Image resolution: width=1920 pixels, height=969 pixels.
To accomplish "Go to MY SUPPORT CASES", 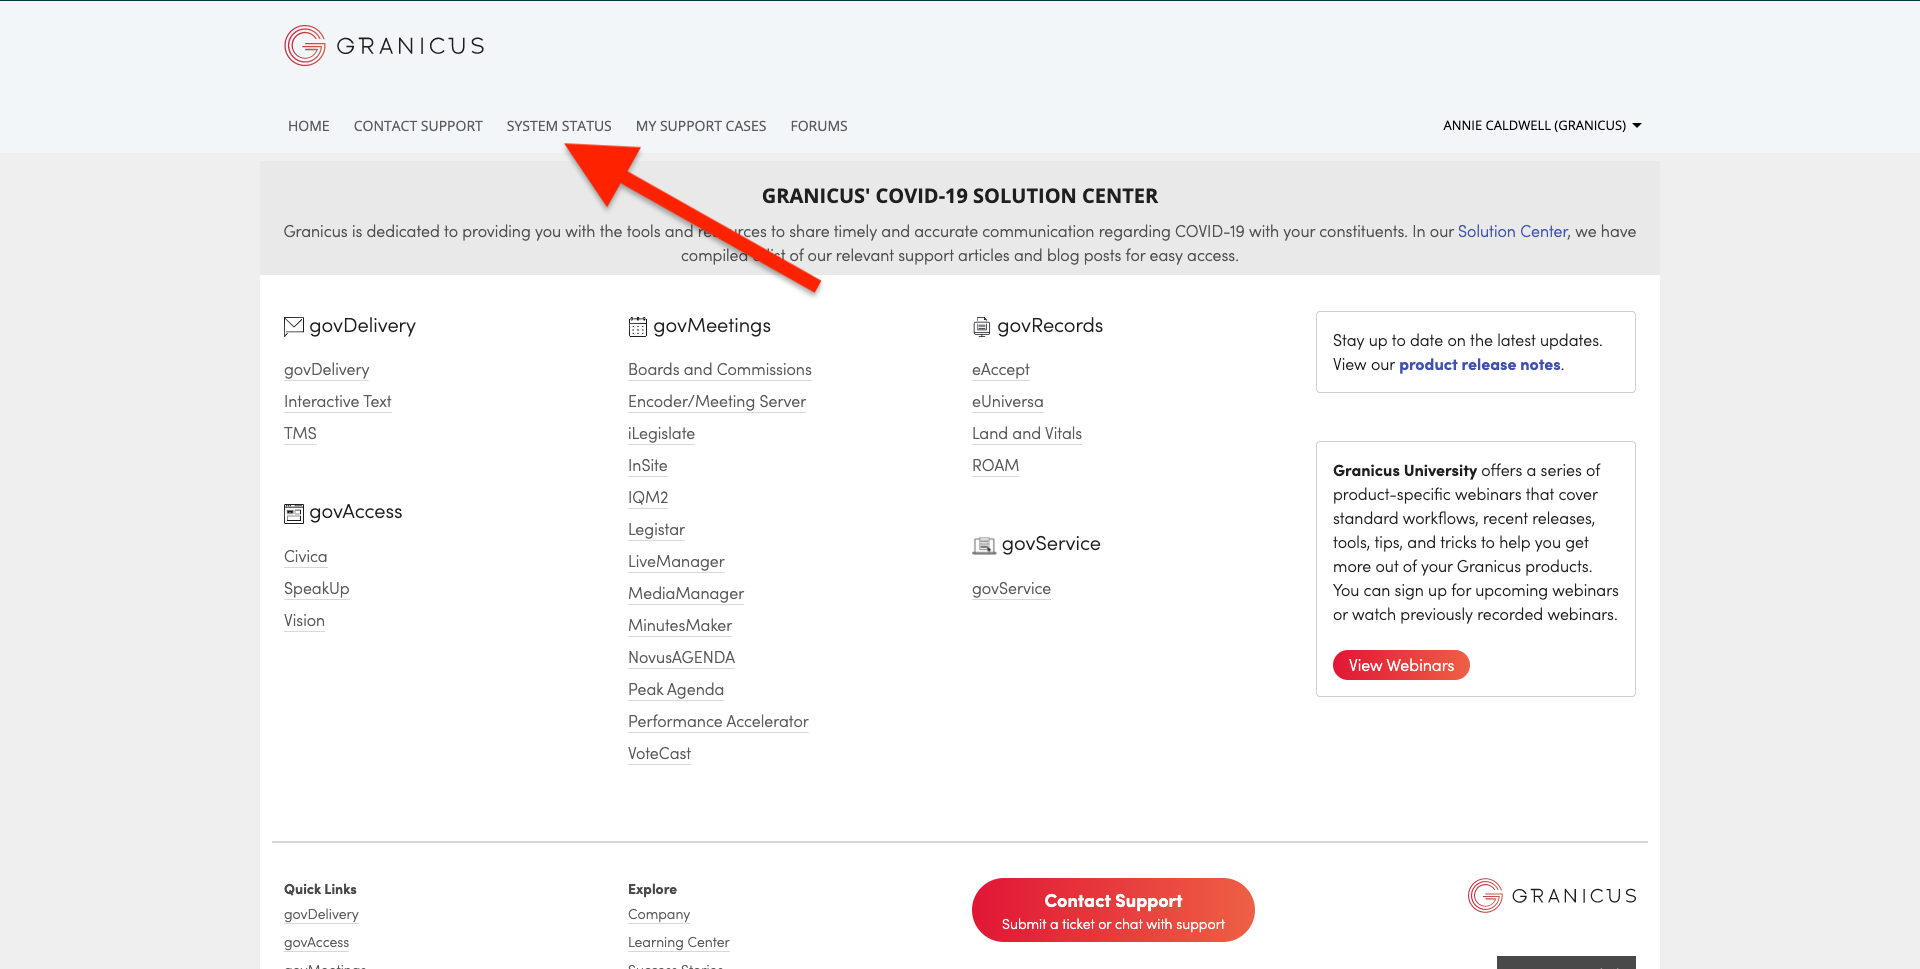I will pyautogui.click(x=700, y=125).
